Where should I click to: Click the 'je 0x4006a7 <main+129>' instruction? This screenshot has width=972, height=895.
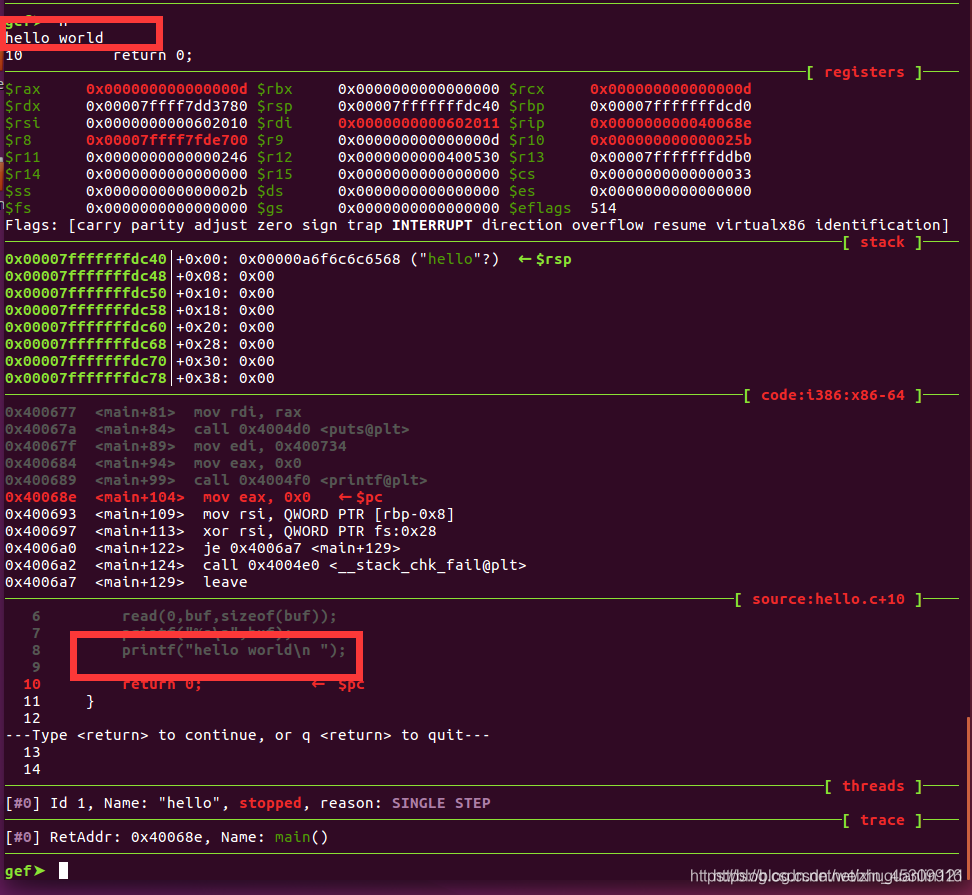pos(301,549)
